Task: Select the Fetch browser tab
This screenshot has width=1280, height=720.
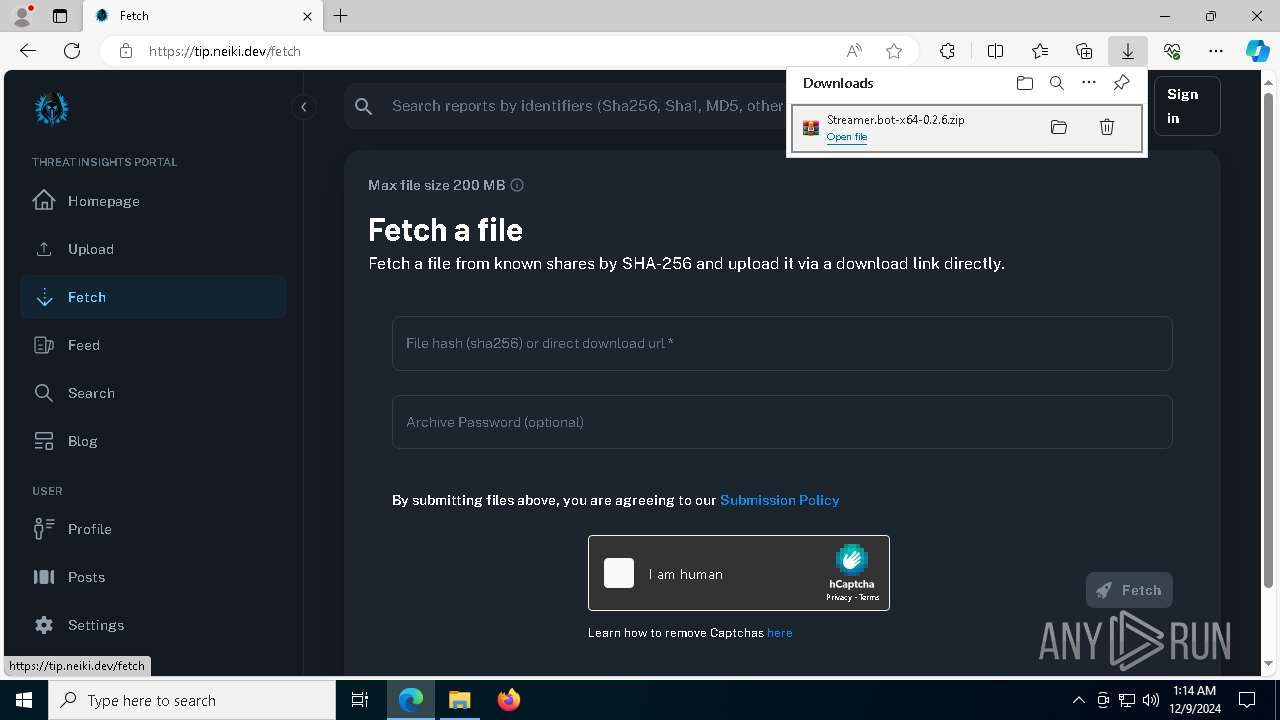Action: pos(203,16)
